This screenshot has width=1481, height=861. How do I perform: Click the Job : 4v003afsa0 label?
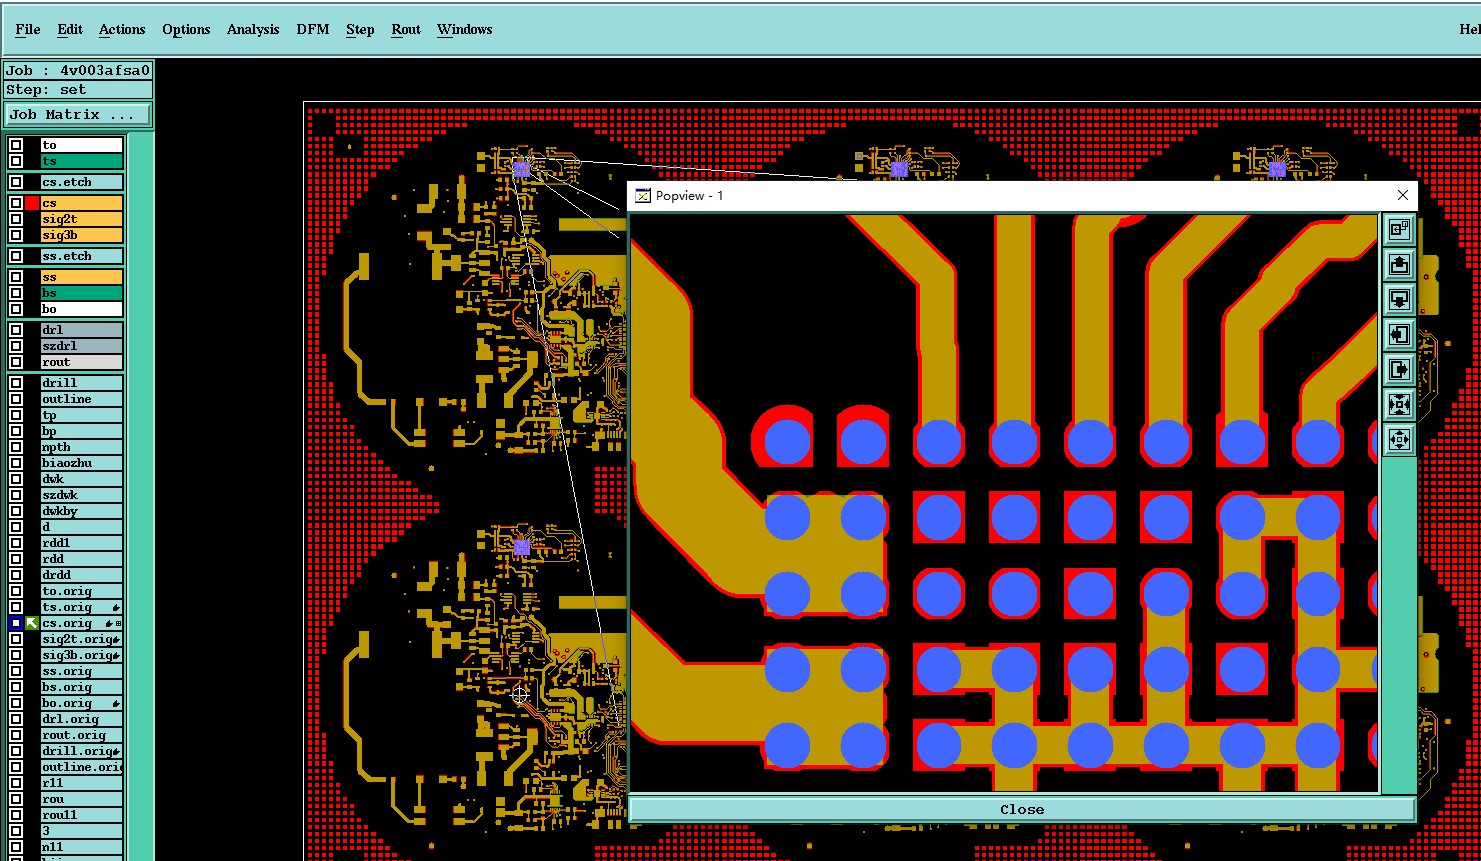tap(78, 70)
